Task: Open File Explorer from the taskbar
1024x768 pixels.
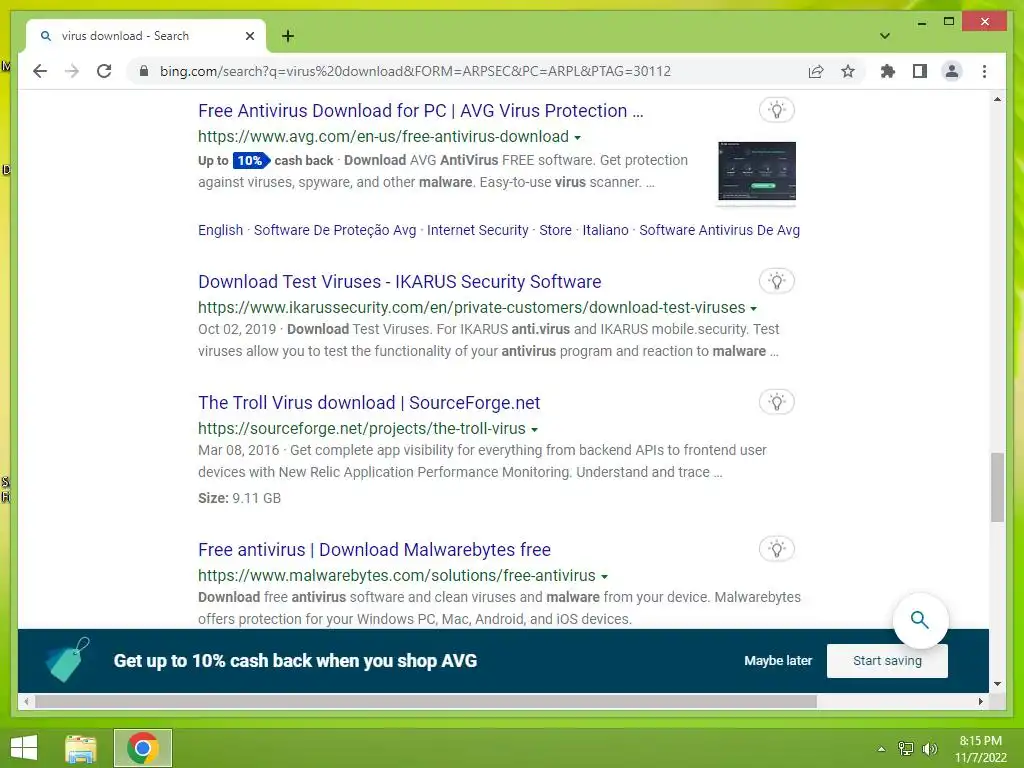Action: (x=81, y=748)
